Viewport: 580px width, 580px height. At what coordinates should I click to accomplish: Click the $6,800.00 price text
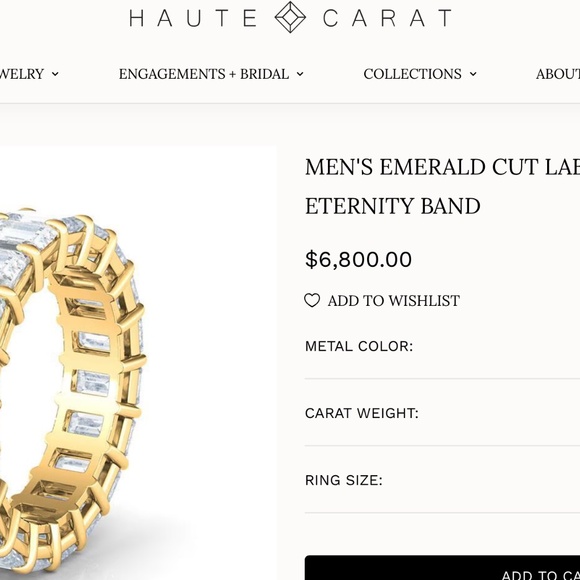(x=358, y=259)
